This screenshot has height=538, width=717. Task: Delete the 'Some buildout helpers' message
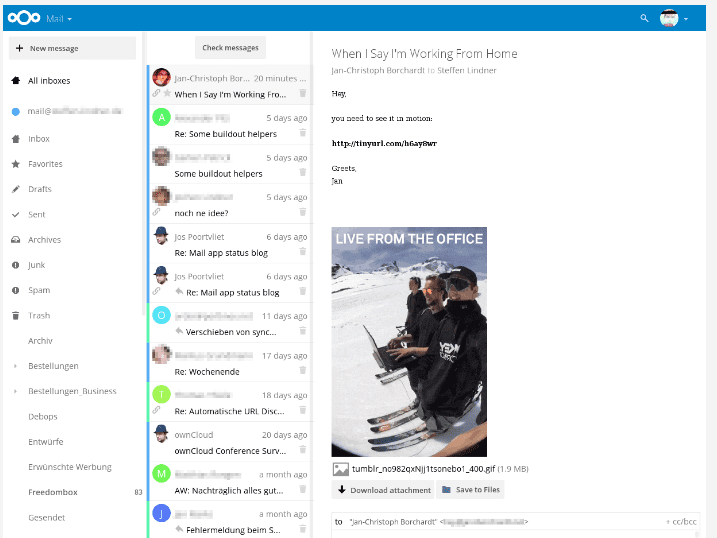click(303, 172)
